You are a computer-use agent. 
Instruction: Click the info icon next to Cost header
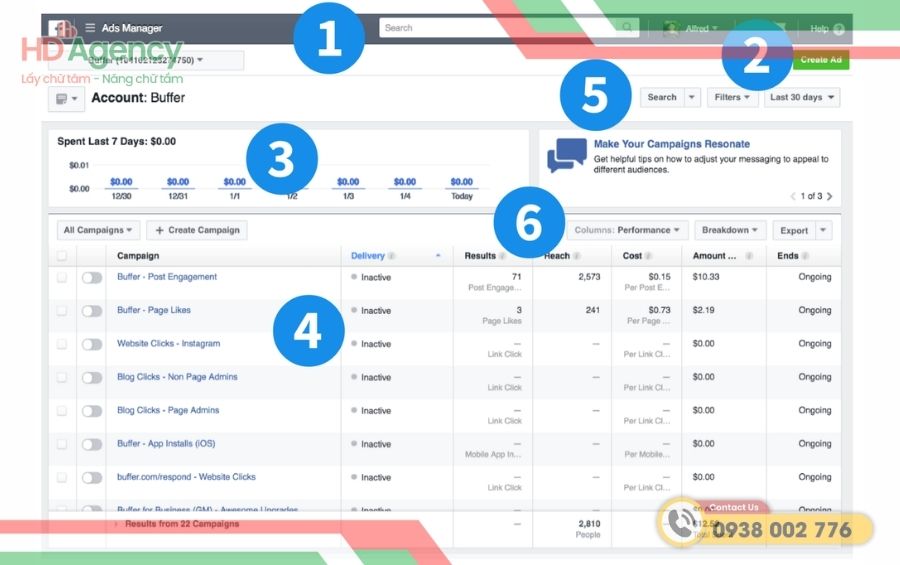649,256
